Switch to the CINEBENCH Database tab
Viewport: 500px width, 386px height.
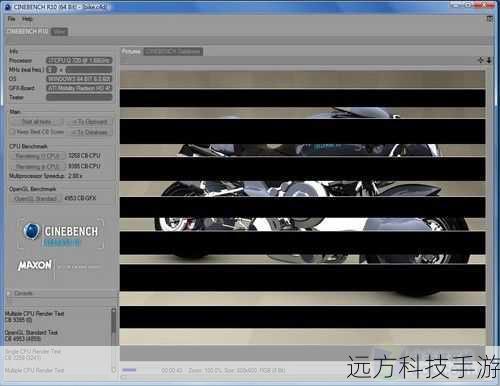(173, 52)
